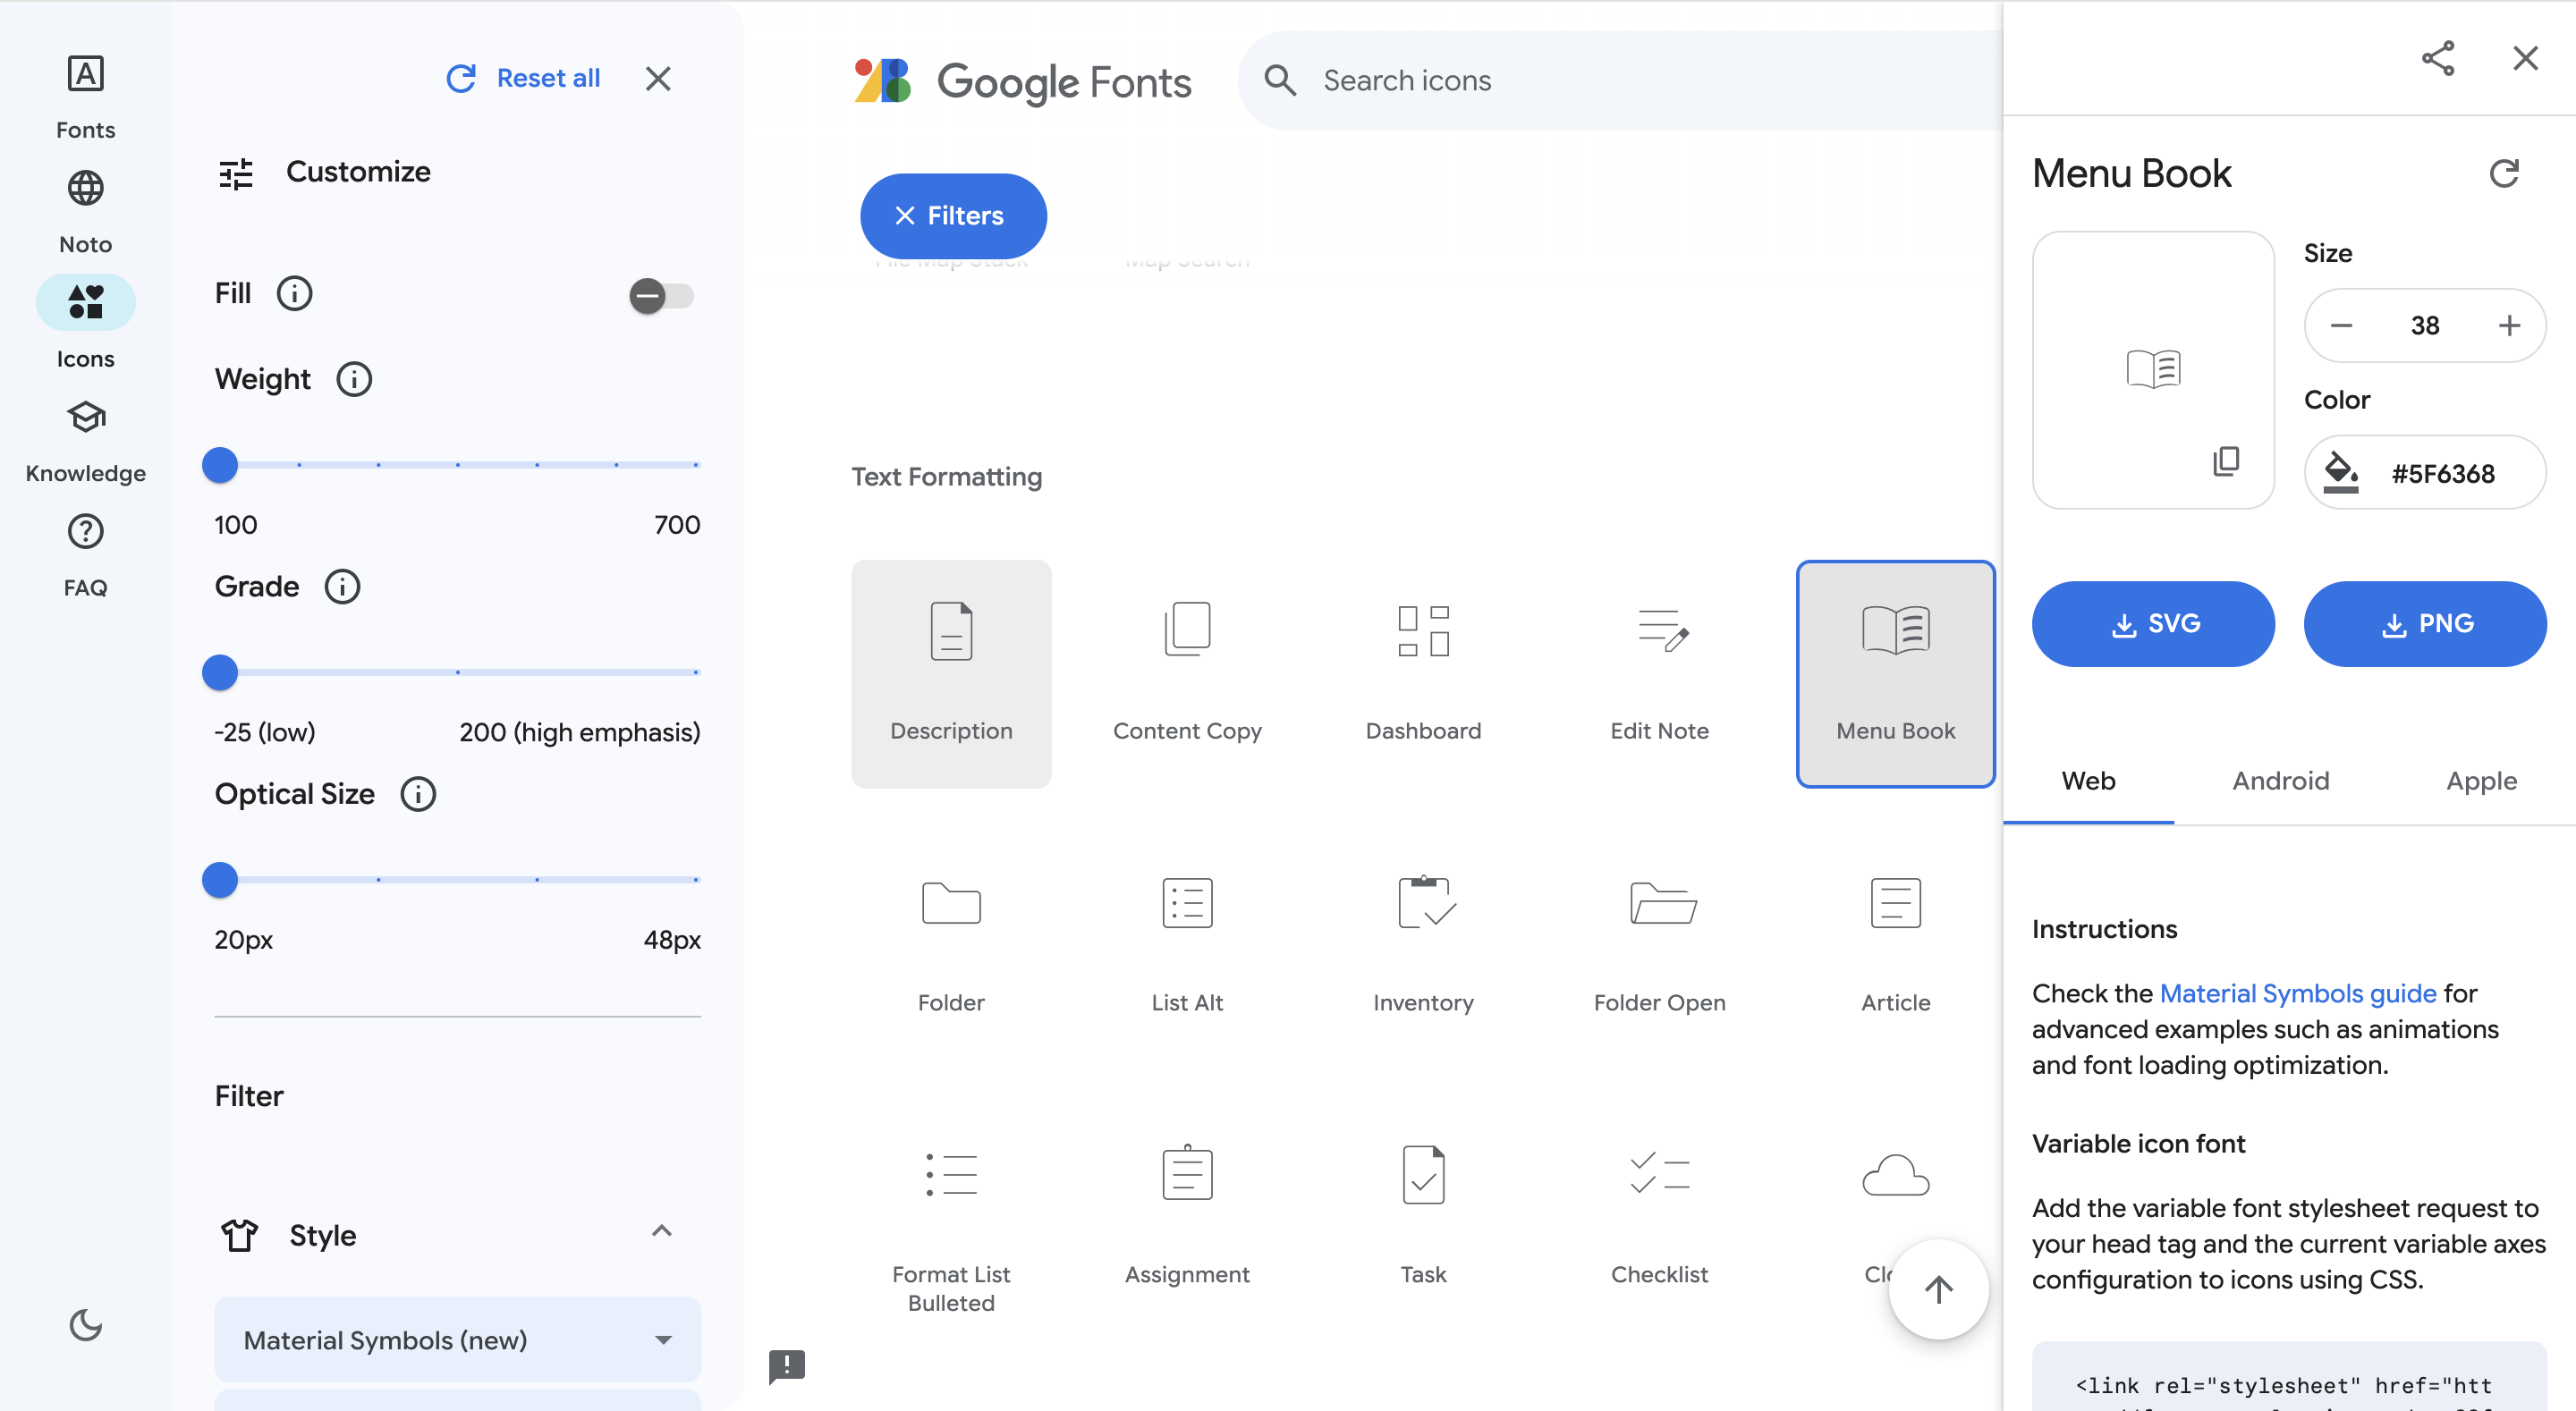2576x1411 pixels.
Task: Download the icon as SVG
Action: (x=2153, y=624)
